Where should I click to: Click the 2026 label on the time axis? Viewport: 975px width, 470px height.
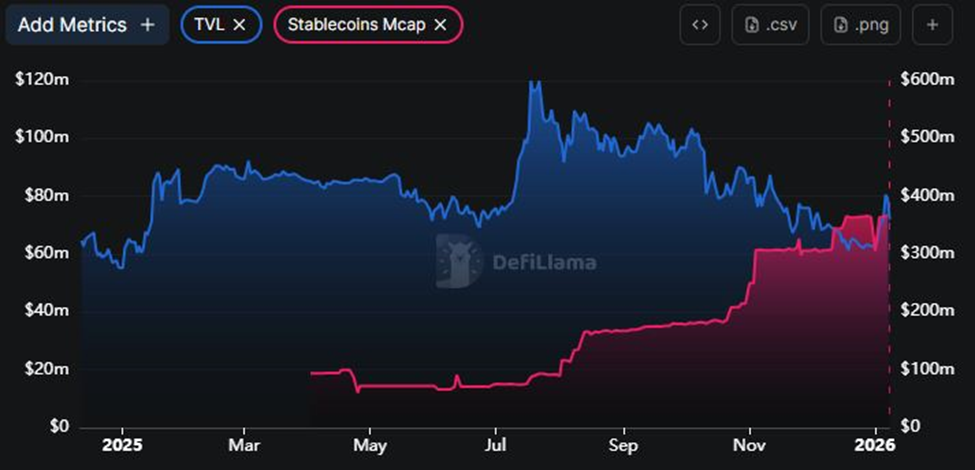click(x=876, y=442)
